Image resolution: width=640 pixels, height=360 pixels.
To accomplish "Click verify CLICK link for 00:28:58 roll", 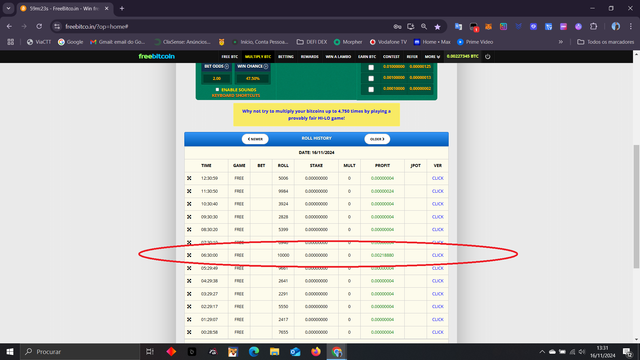I will [x=438, y=332].
